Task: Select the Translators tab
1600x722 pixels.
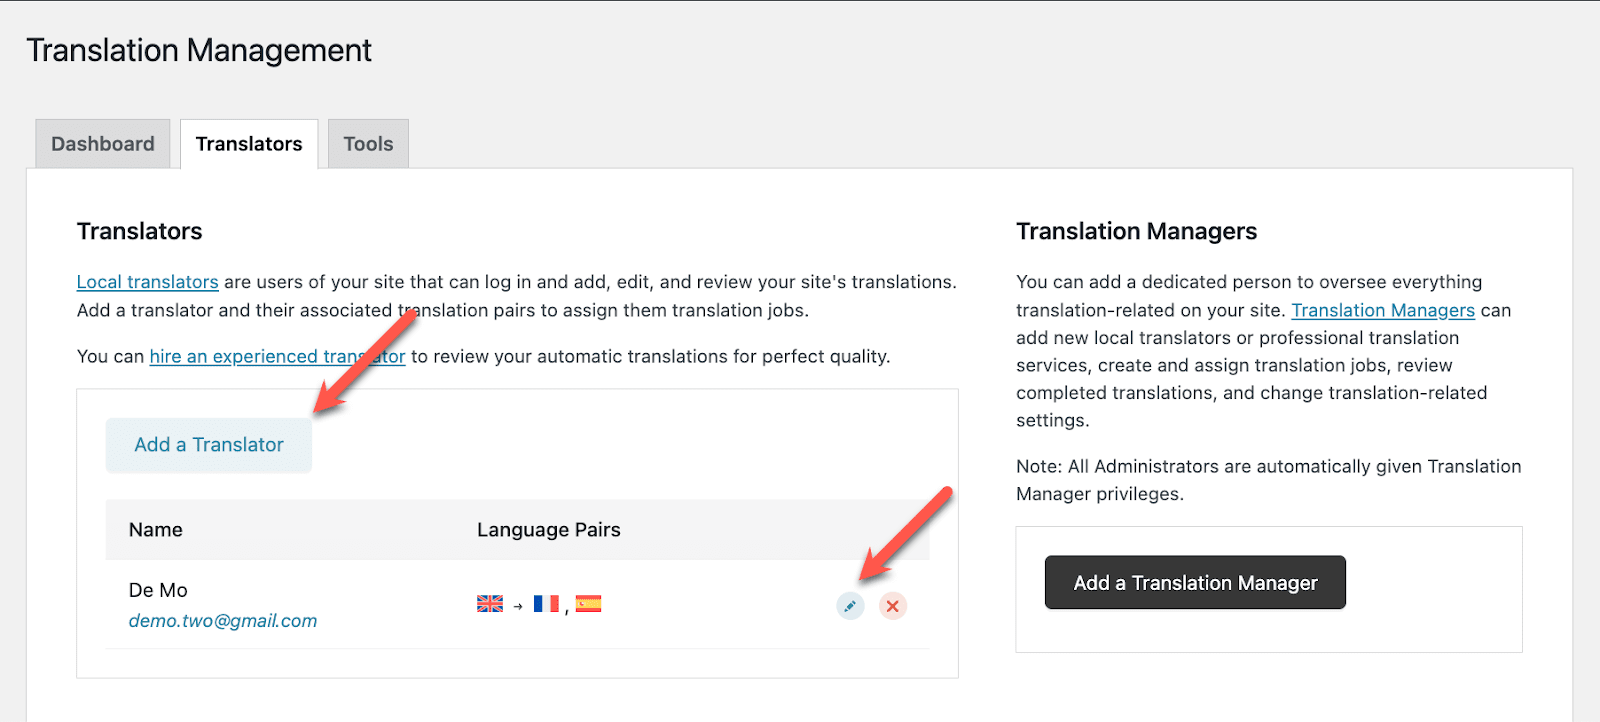Action: pyautogui.click(x=249, y=144)
